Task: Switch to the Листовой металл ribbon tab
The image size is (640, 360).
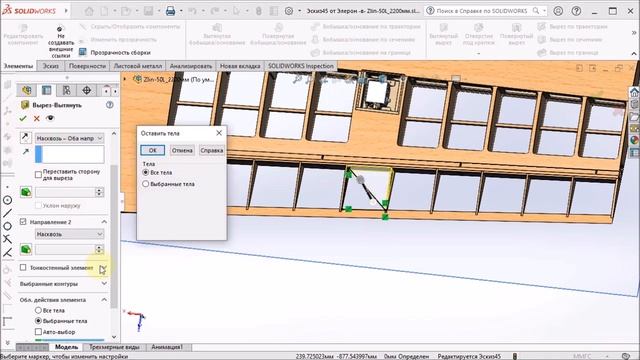Action: click(138, 66)
